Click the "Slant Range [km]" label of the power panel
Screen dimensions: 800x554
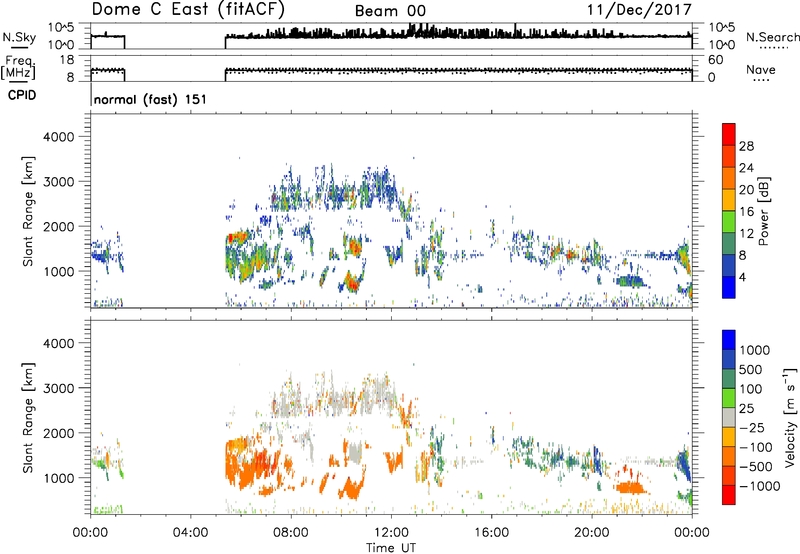pos(28,212)
